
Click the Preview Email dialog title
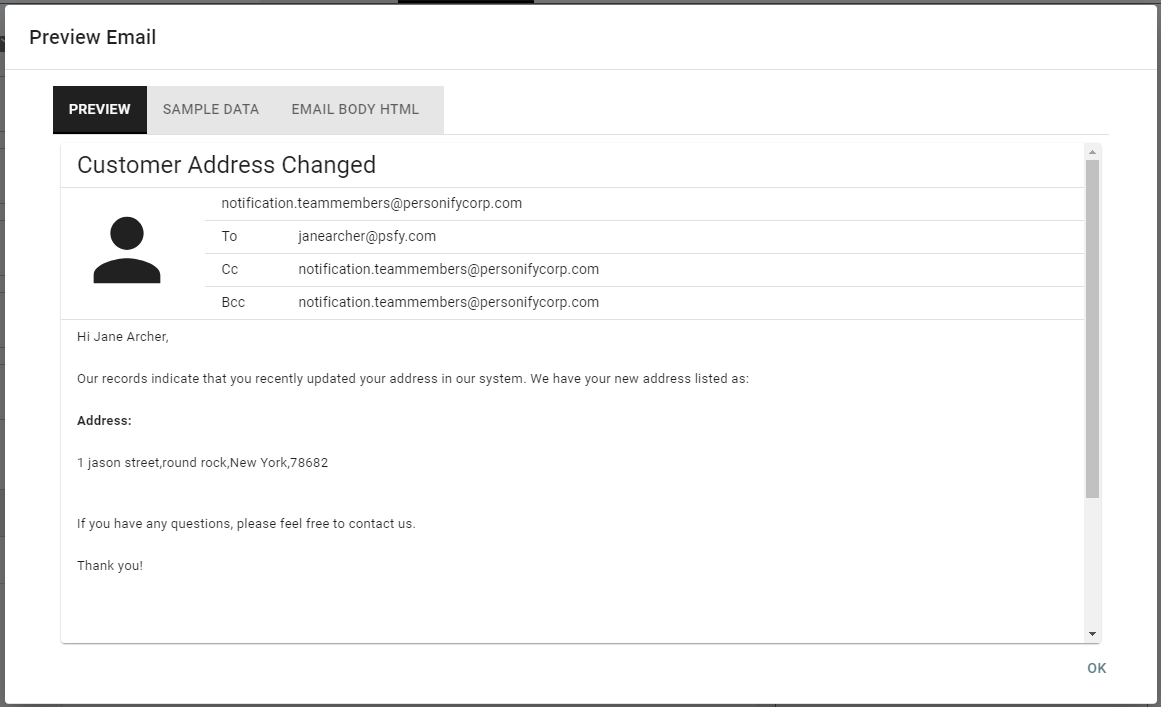[x=93, y=37]
